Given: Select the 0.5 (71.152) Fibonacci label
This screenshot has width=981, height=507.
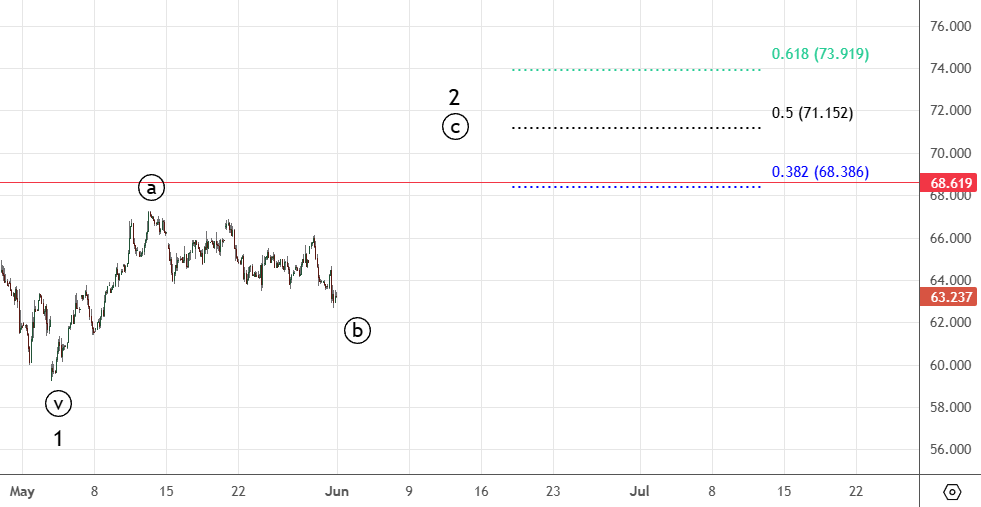Looking at the screenshot, I should [x=812, y=113].
